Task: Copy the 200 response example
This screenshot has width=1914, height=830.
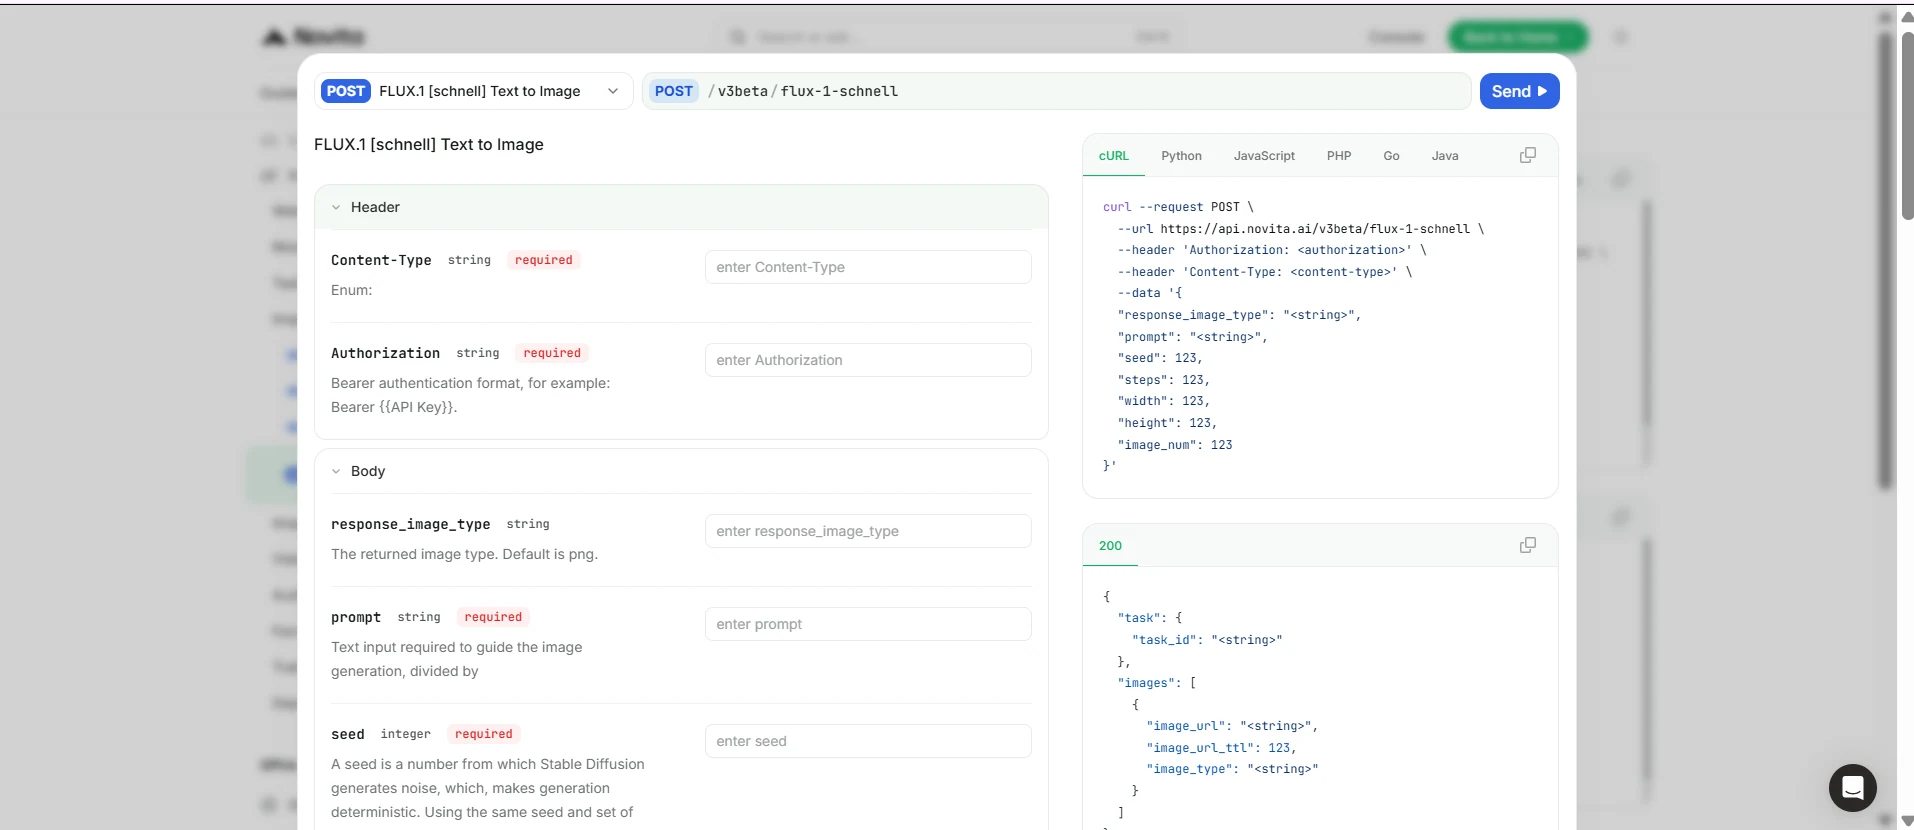Action: [1528, 545]
